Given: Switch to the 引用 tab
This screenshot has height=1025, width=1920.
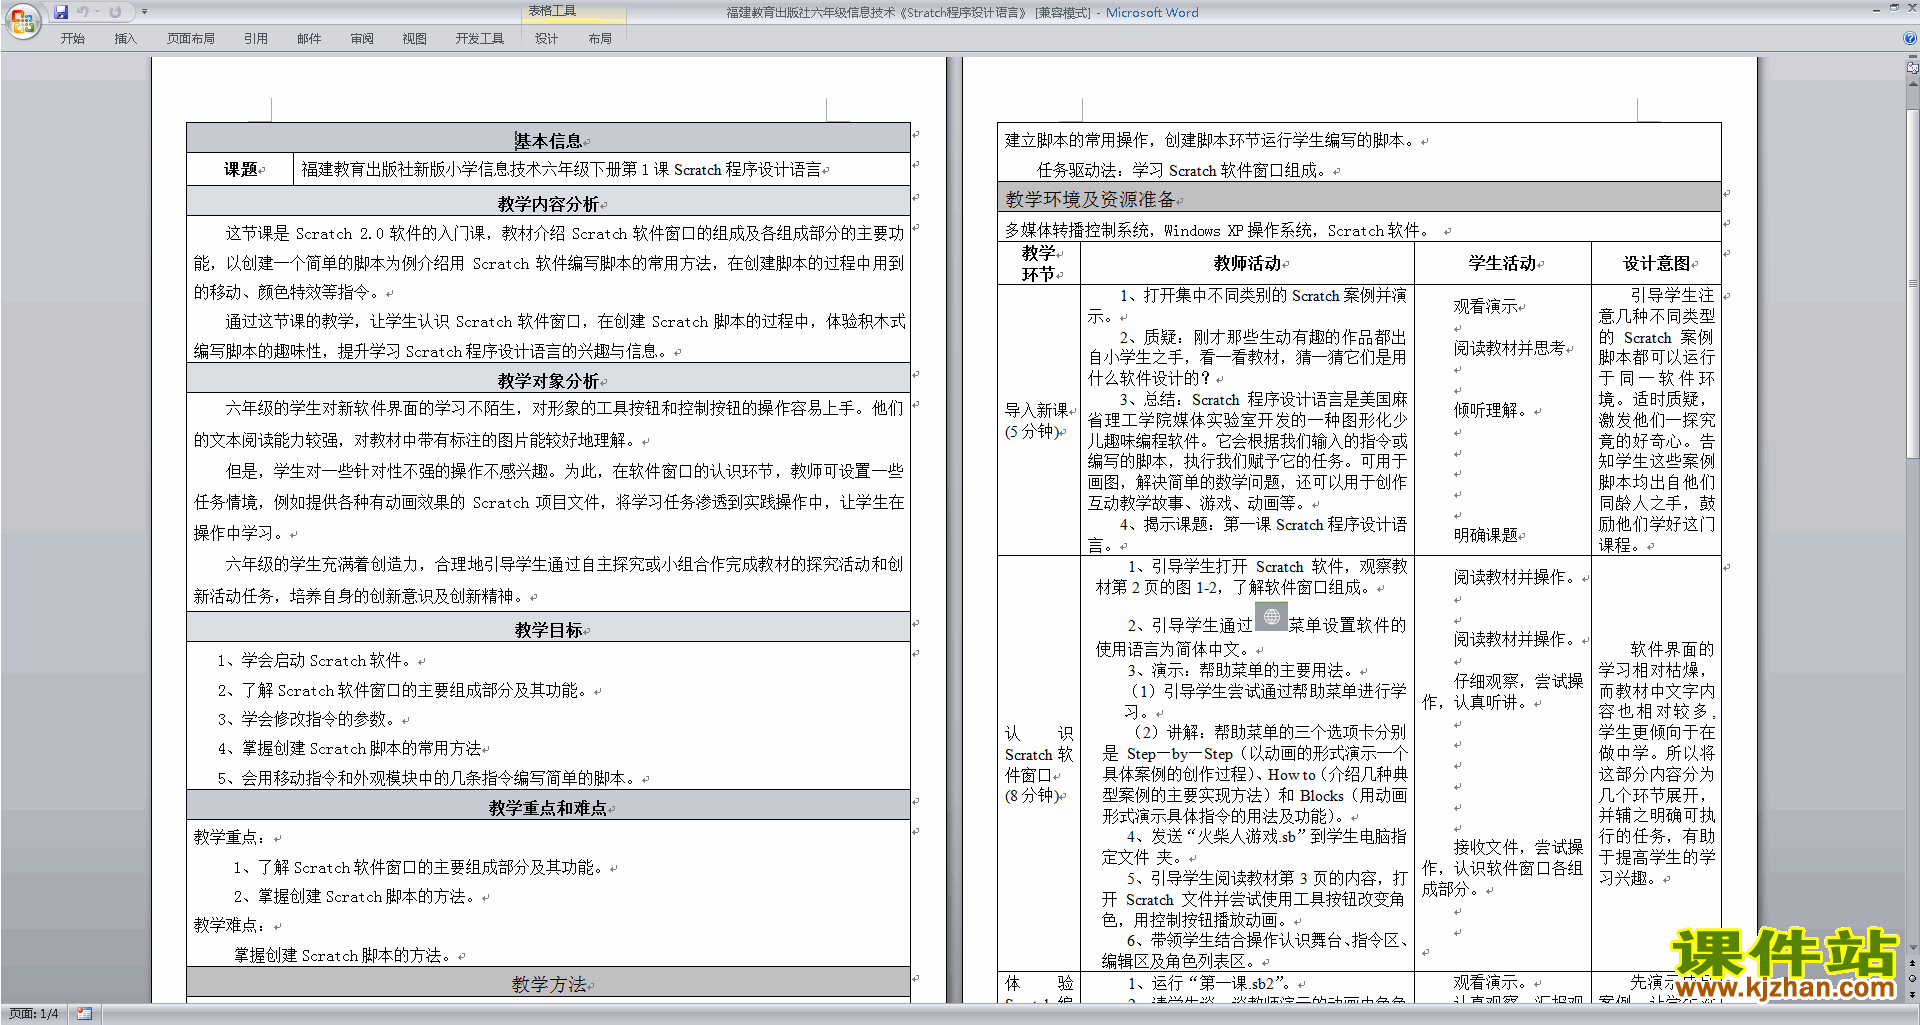Looking at the screenshot, I should tap(256, 38).
